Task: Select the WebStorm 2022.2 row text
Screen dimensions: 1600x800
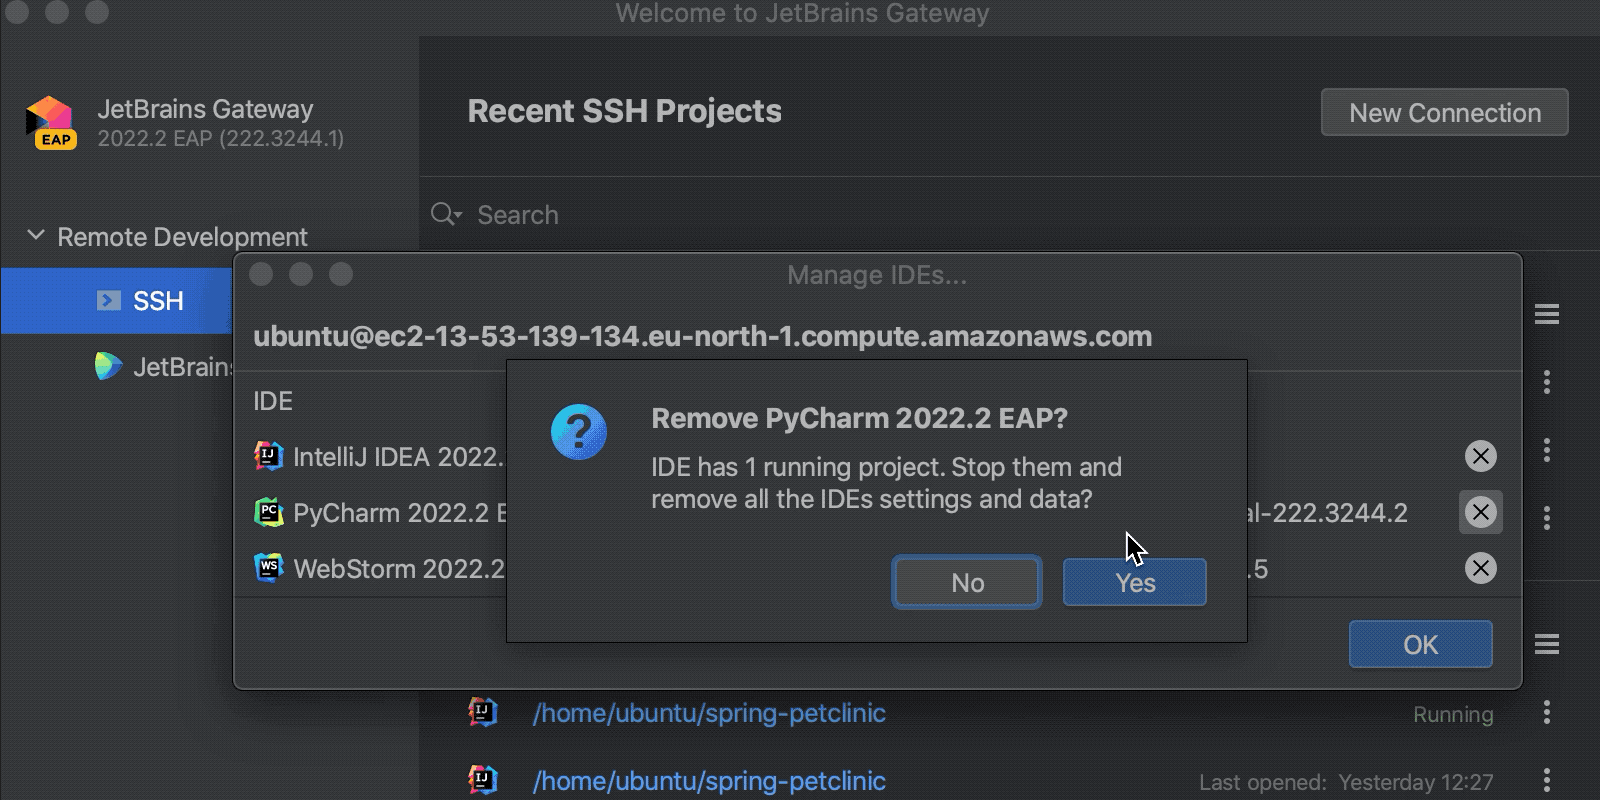Action: [399, 569]
